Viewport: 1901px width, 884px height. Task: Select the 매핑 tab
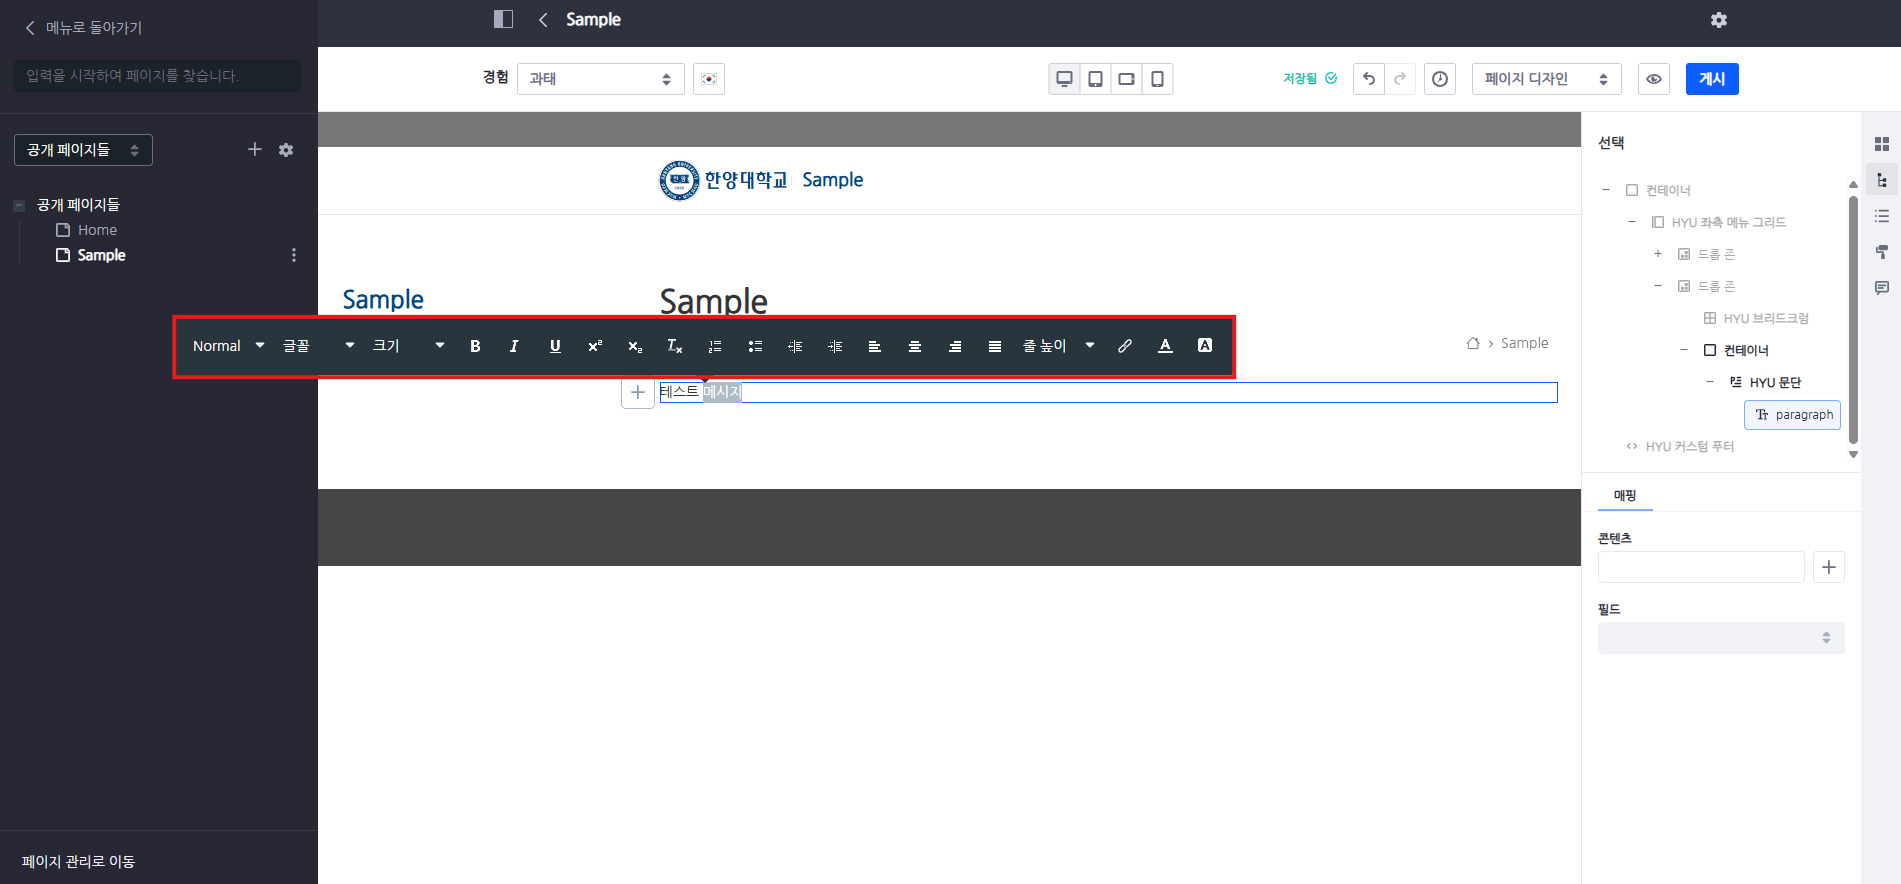point(1624,495)
